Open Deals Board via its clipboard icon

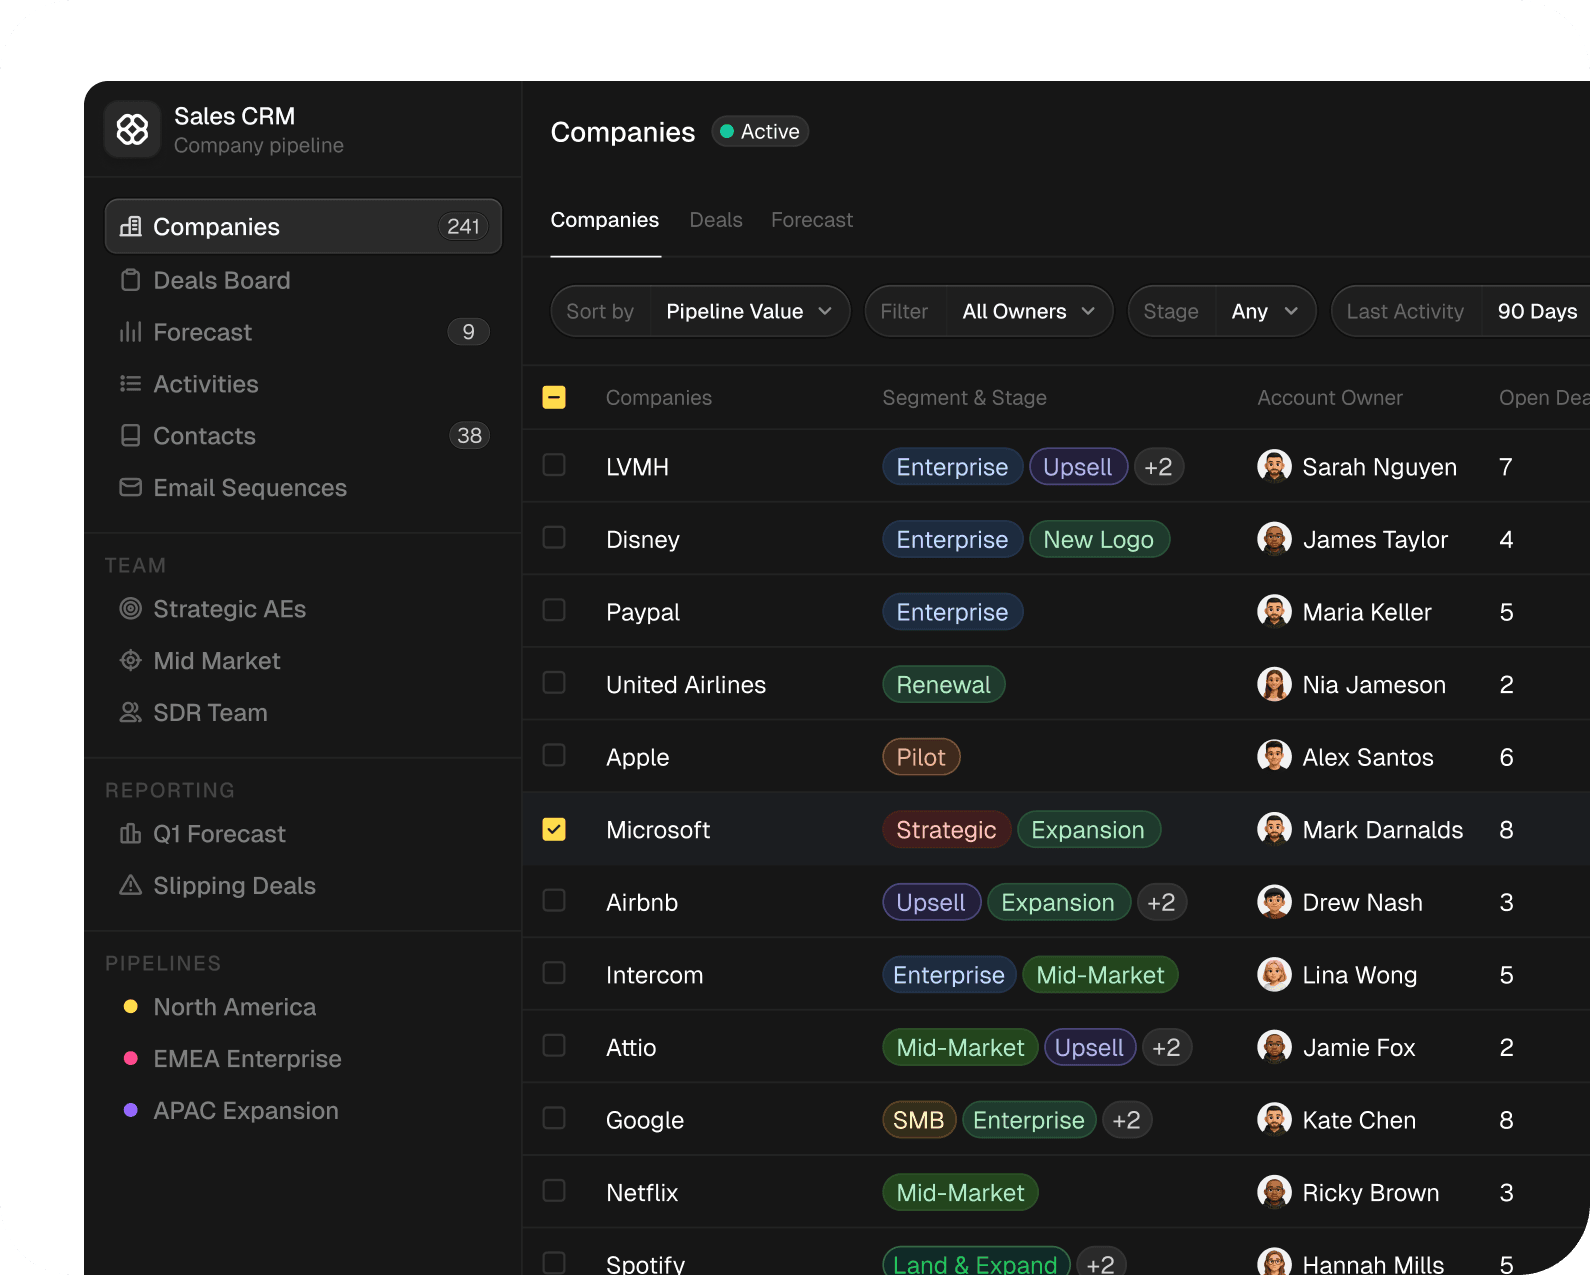tap(130, 280)
